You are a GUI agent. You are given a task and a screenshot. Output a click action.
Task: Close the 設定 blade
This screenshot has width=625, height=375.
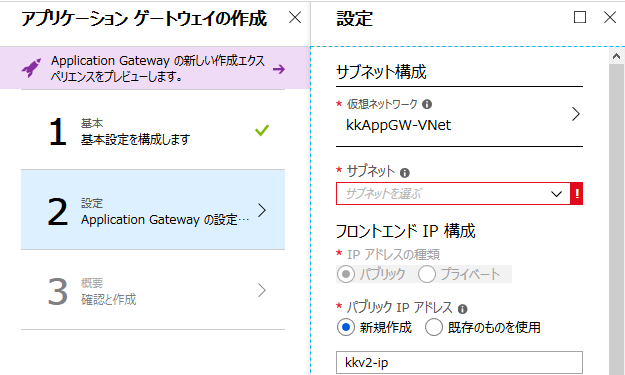tap(610, 18)
